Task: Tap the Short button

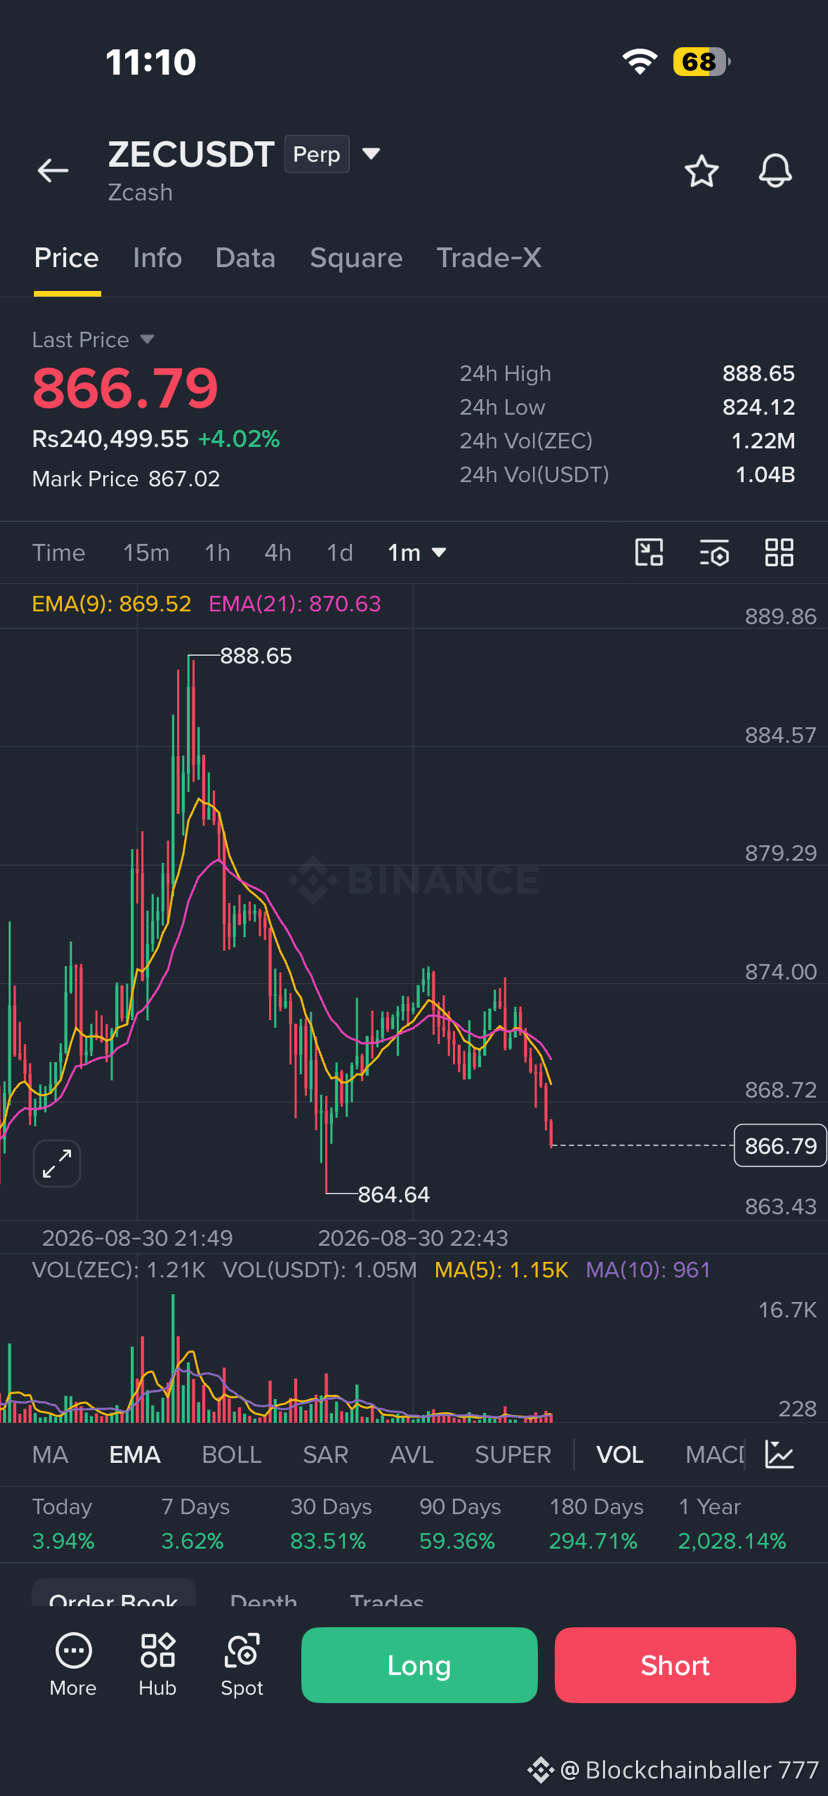Action: pyautogui.click(x=675, y=1665)
